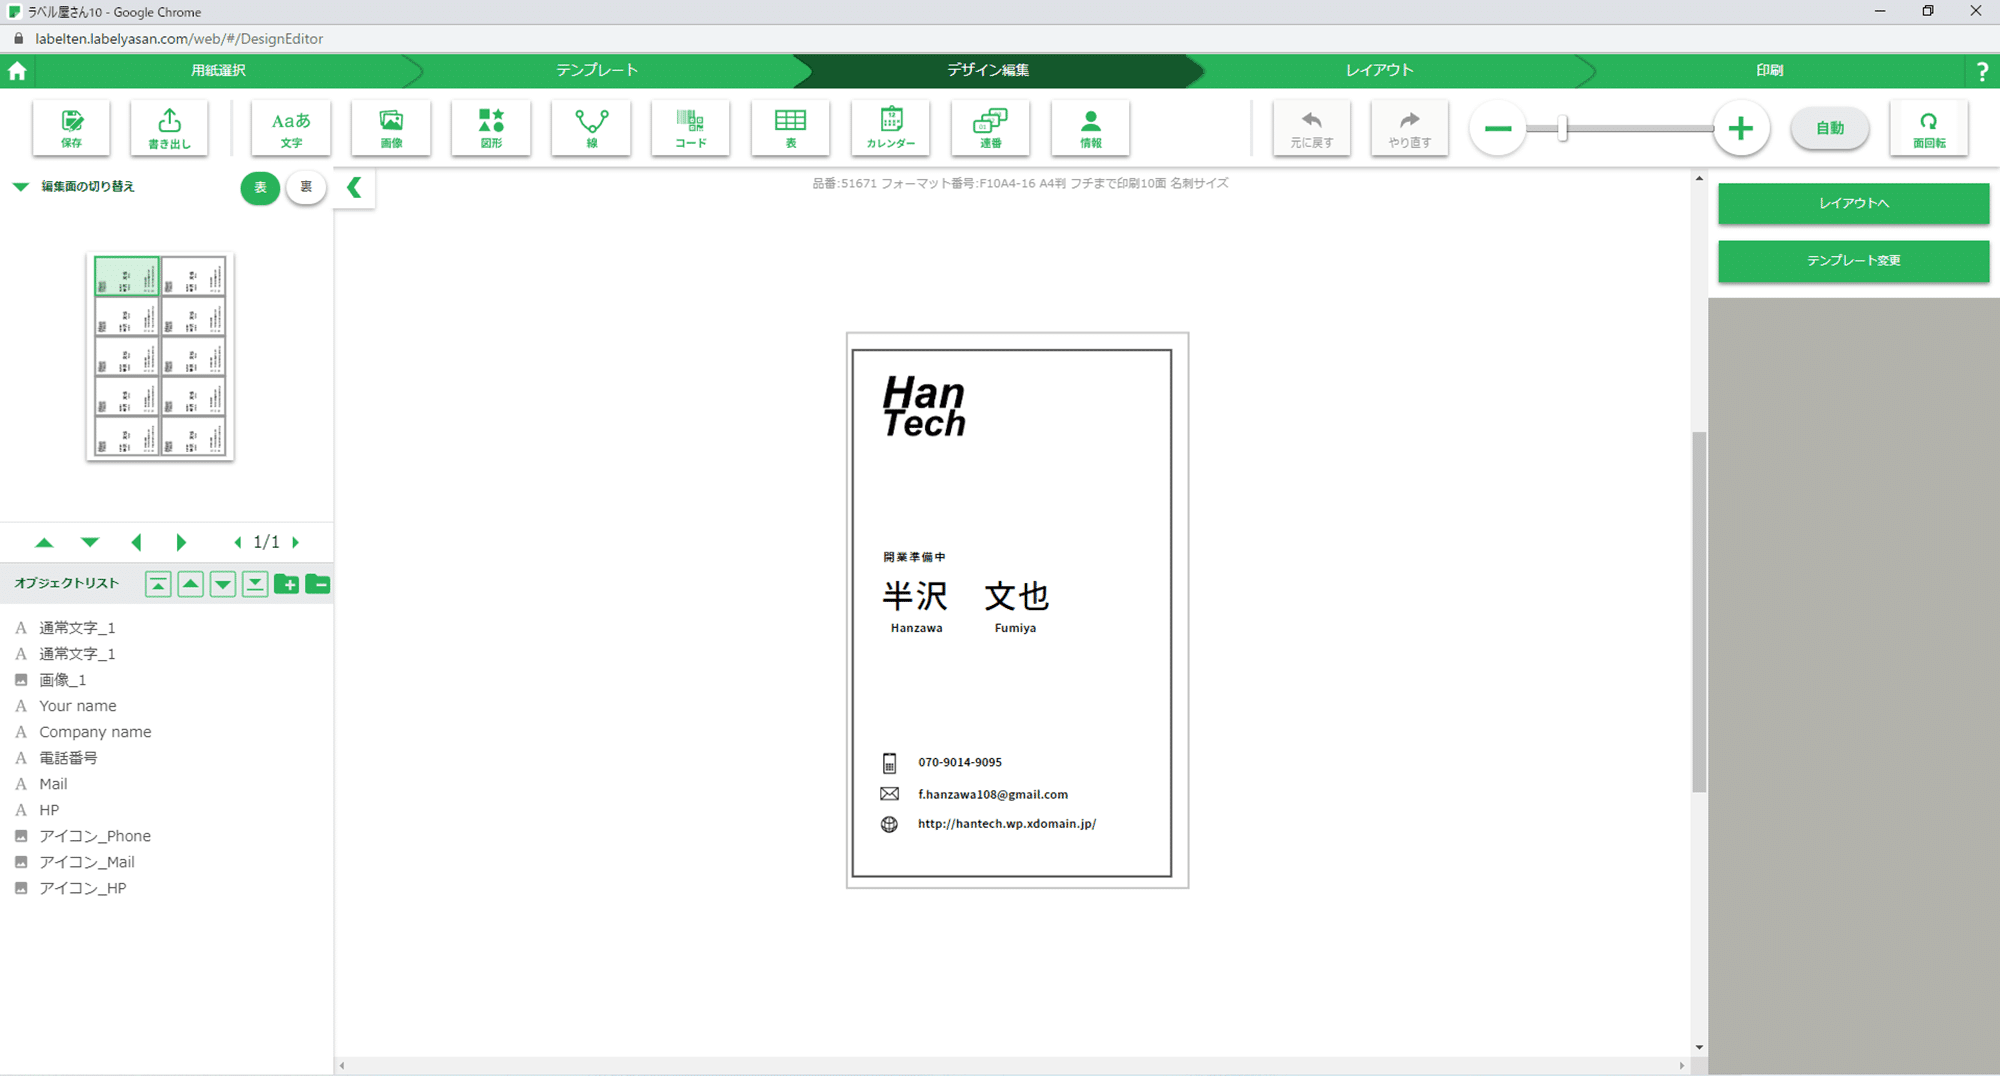Switch editing side to 裏 (back)
This screenshot has height=1076, width=2000.
(306, 187)
